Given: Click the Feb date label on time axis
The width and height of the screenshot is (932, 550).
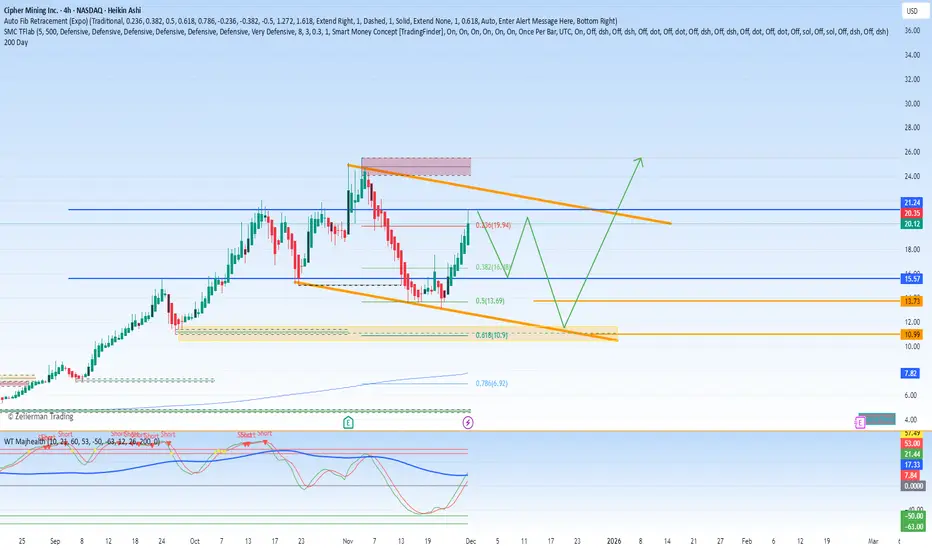Looking at the screenshot, I should click(747, 541).
